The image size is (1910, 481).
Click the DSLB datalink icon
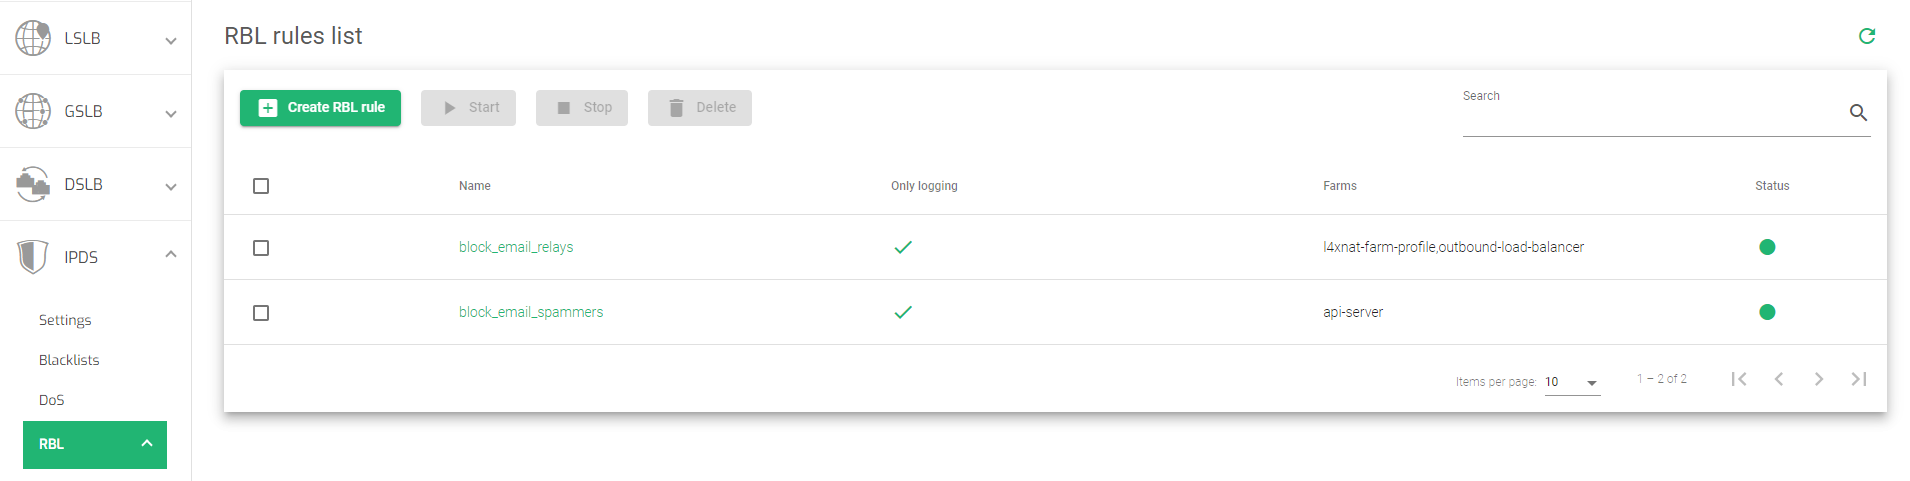click(33, 184)
